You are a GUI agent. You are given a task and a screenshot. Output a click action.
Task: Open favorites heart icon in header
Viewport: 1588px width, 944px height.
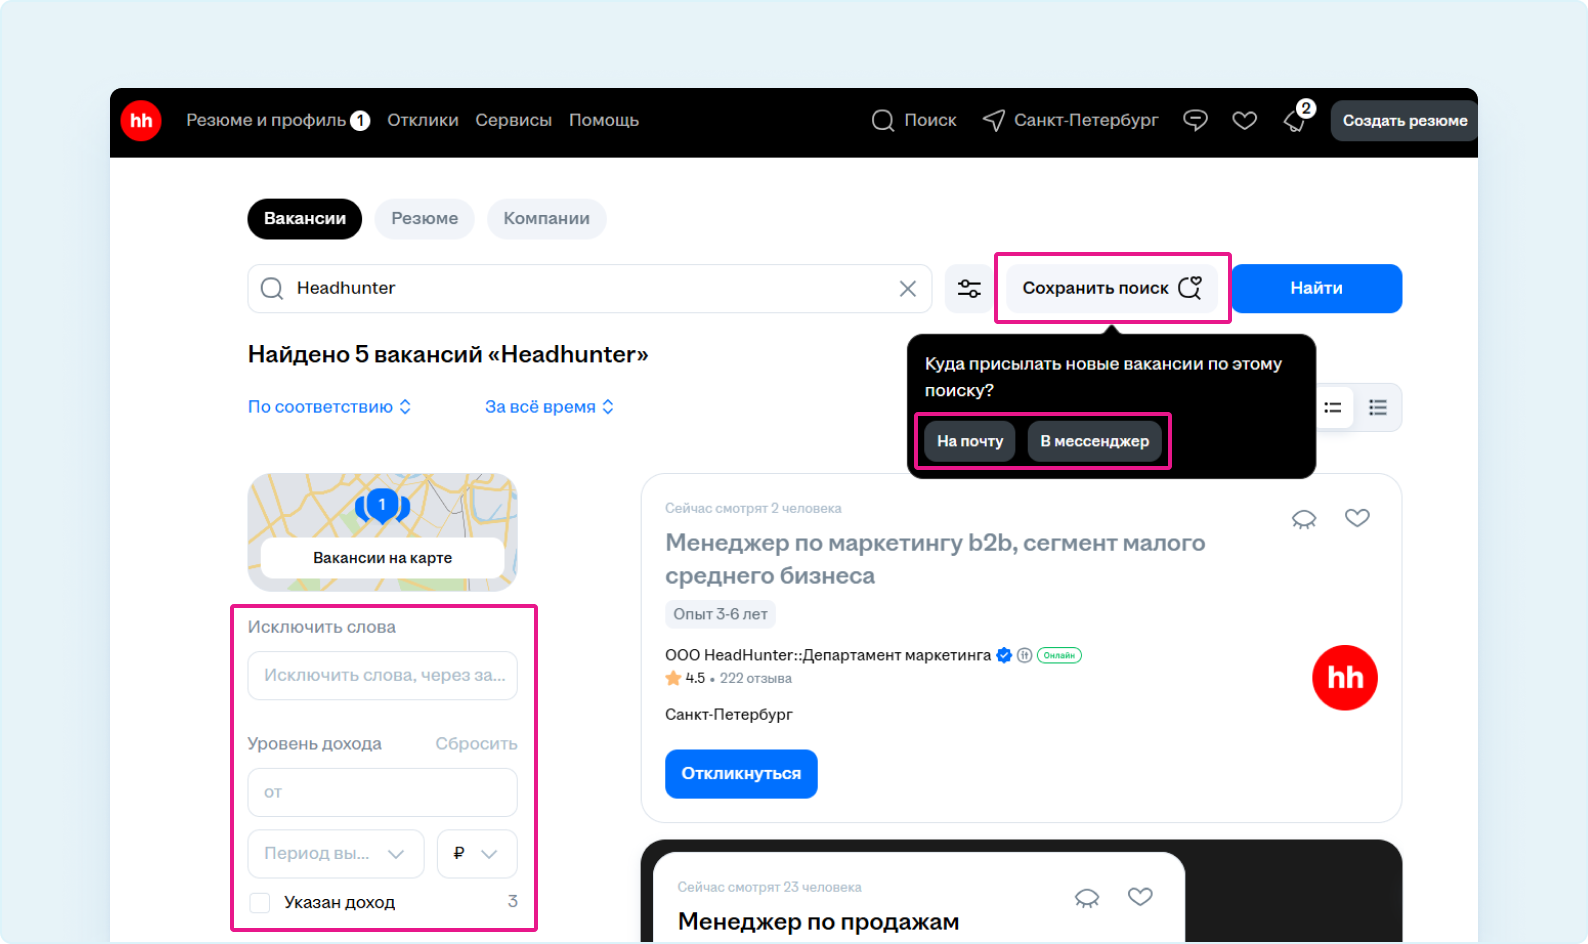[x=1244, y=121]
